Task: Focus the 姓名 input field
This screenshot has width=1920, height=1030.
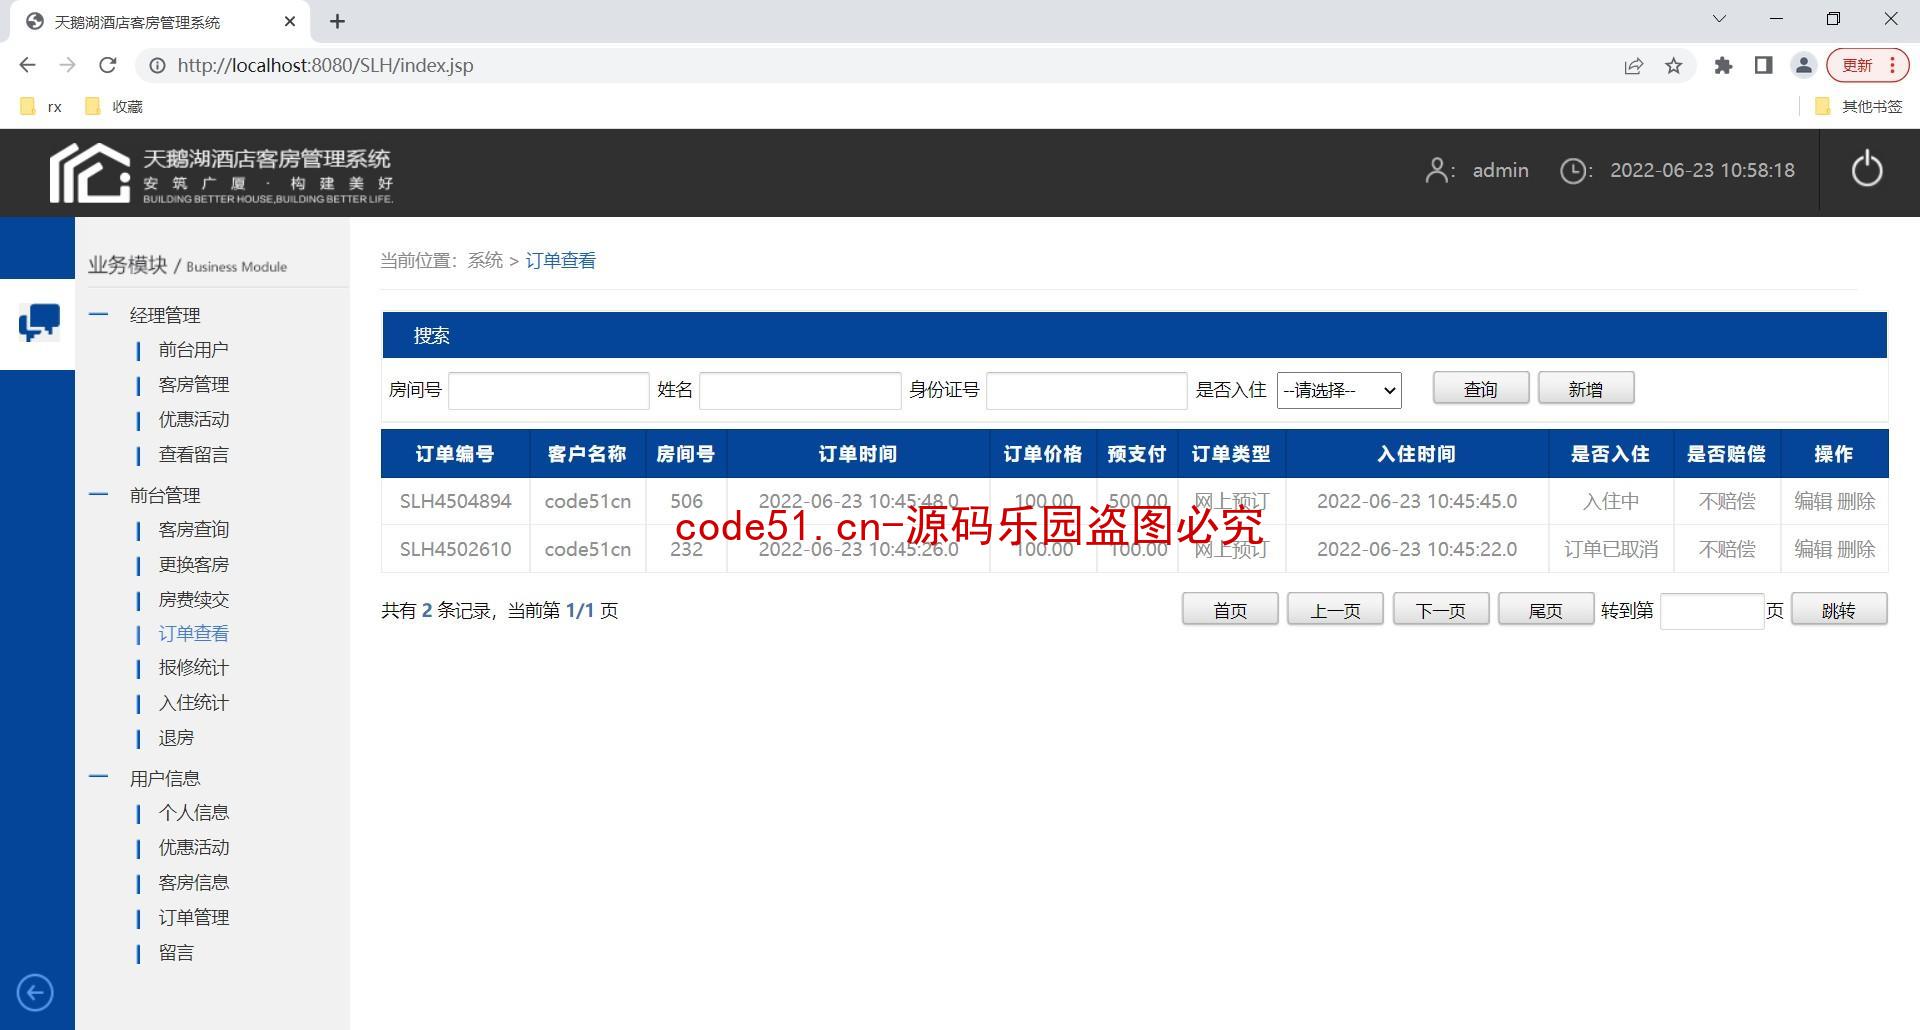Action: [x=800, y=391]
